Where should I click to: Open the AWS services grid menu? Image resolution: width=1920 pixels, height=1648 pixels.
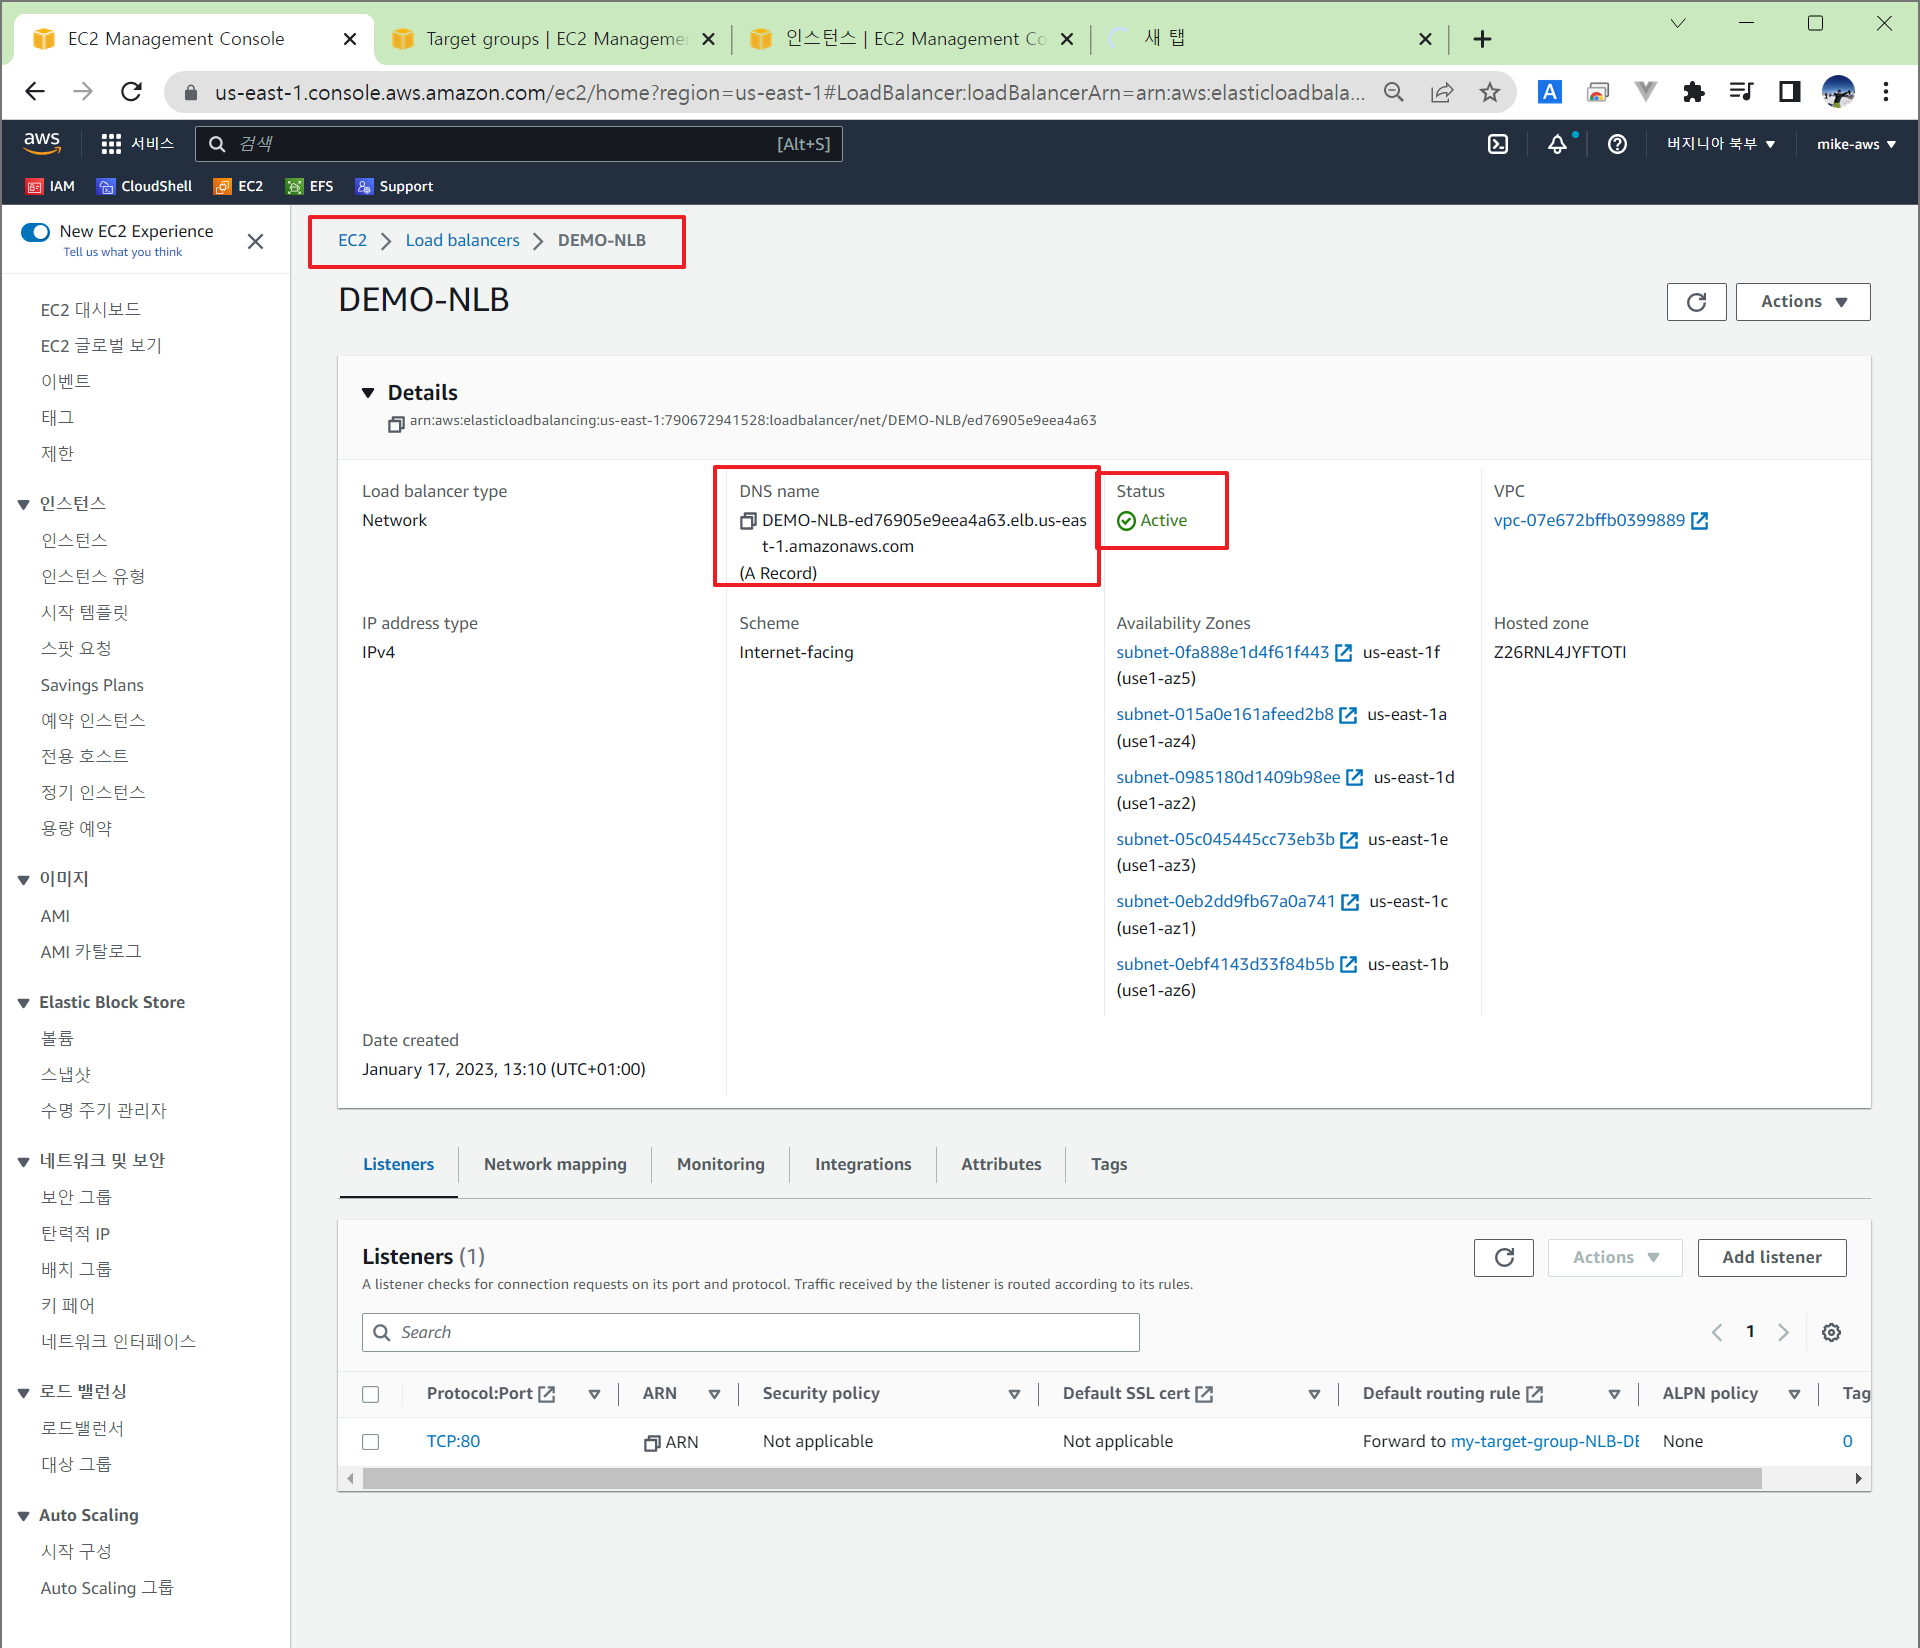click(111, 144)
